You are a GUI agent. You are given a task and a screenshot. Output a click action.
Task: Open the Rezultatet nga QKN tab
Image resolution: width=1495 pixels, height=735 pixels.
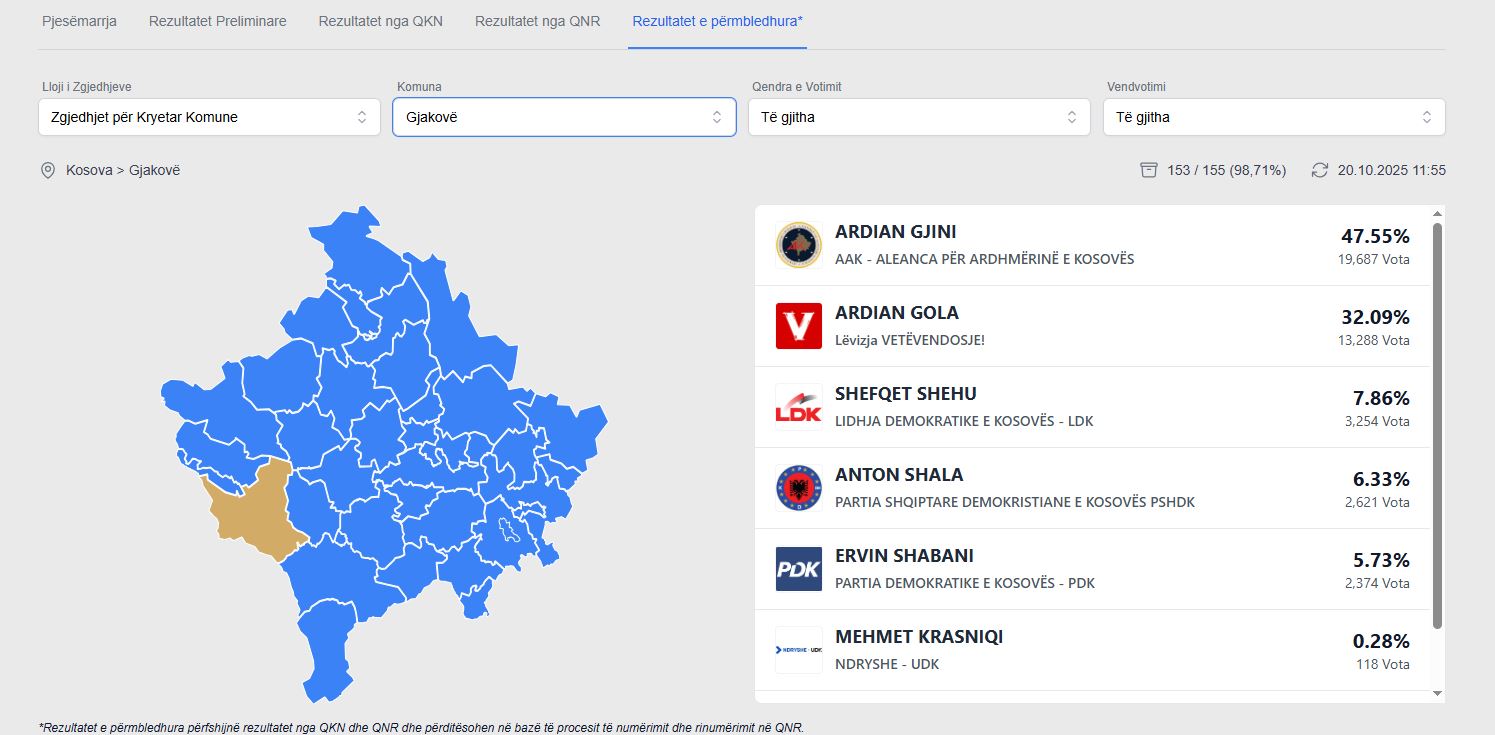click(380, 20)
